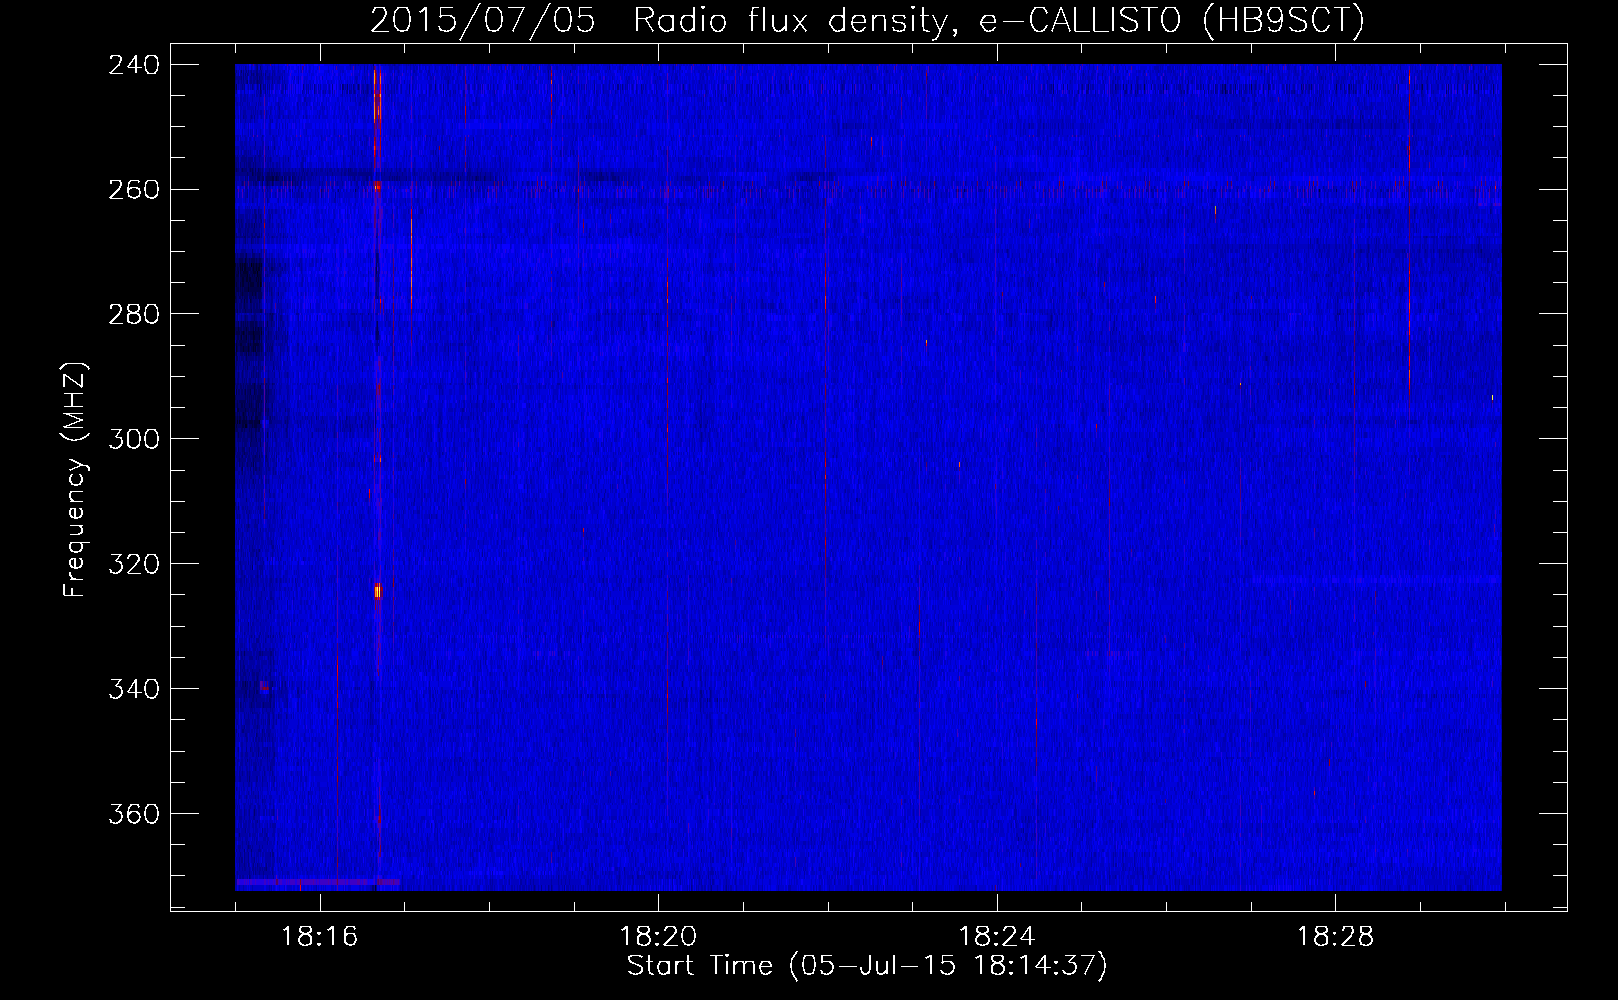Click the 300 frequency tick label

click(134, 439)
